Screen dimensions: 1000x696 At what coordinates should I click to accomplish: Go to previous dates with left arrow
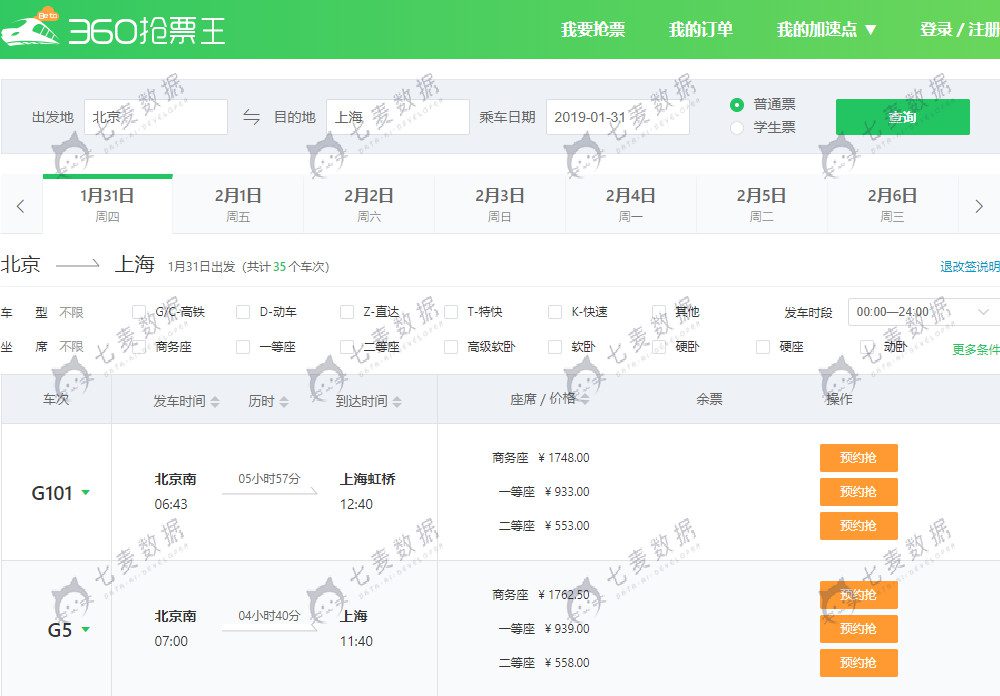[20, 206]
